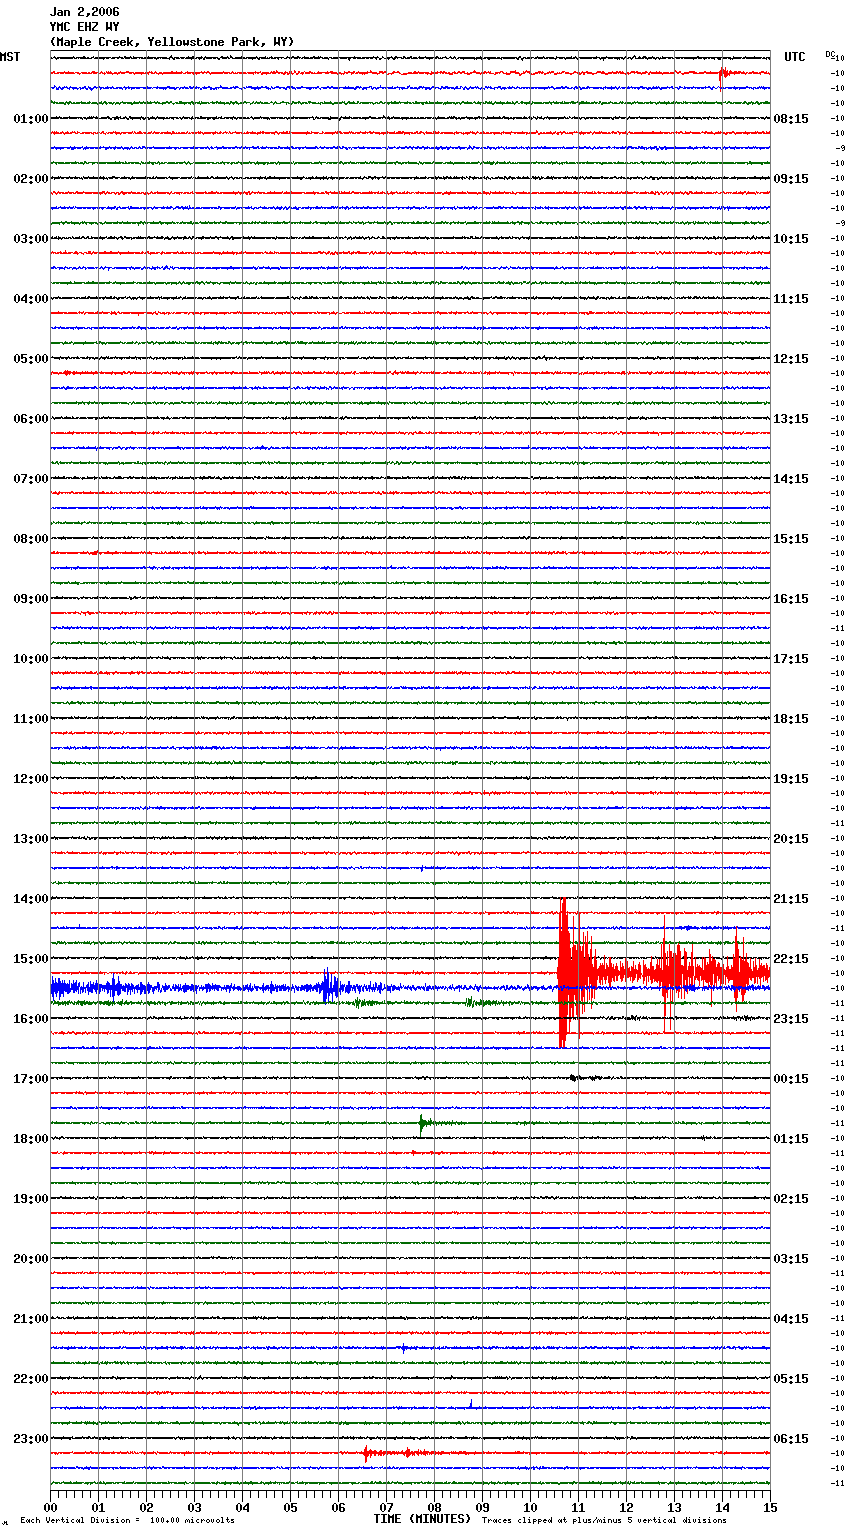Click the '20:15' UTC time label
This screenshot has height=1534, width=850.
(x=791, y=839)
